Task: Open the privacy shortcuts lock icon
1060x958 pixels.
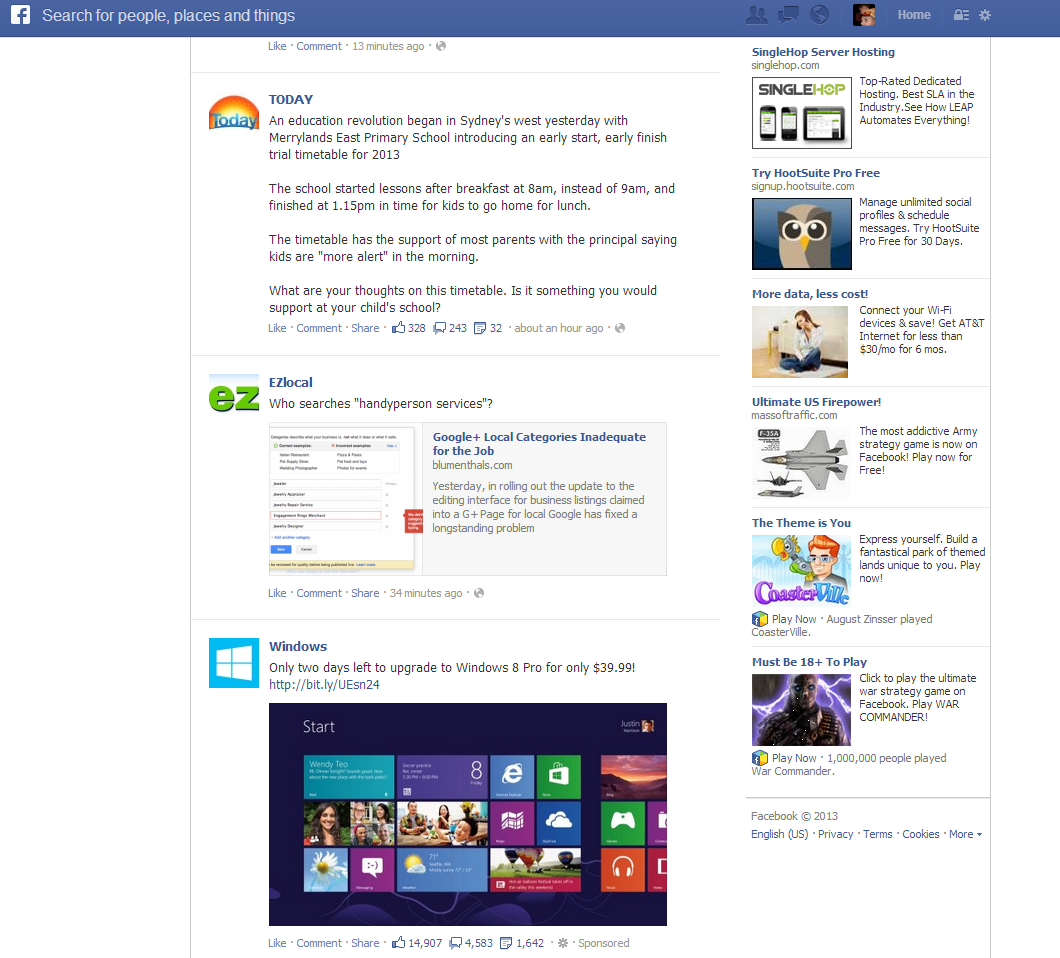Action: (x=961, y=15)
